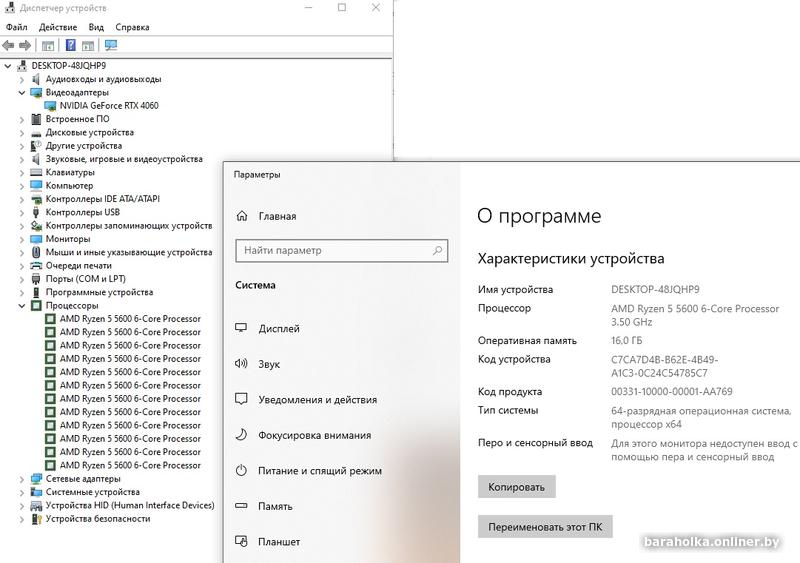This screenshot has height=563, width=800.
Task: Click the Фокусировка внимания moon icon
Action: point(241,435)
